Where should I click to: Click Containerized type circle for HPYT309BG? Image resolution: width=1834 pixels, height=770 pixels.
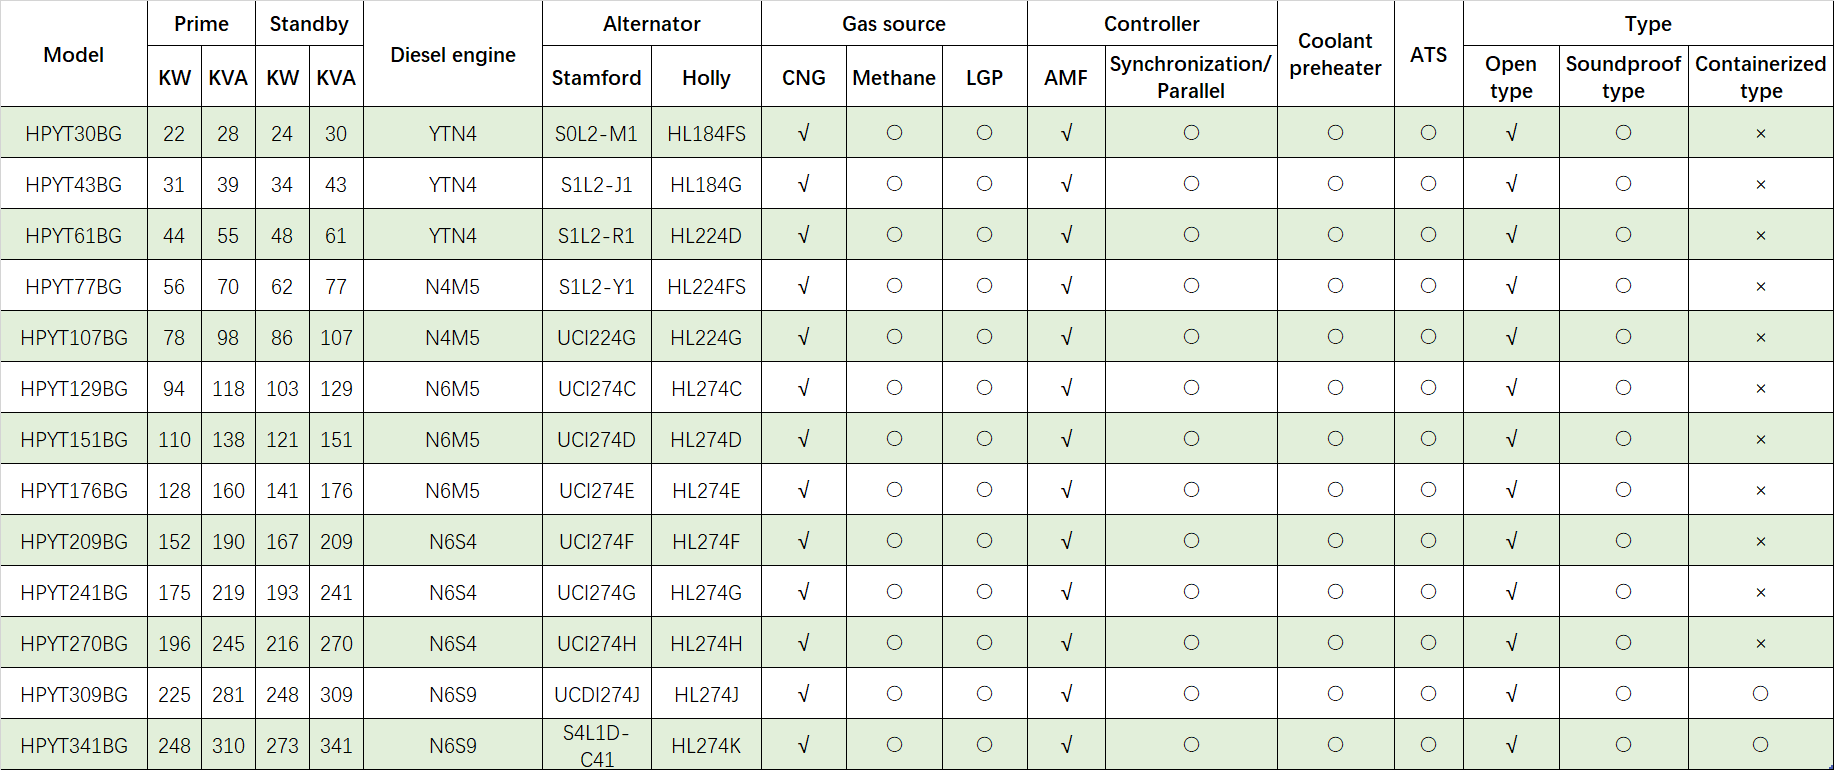tap(1761, 694)
